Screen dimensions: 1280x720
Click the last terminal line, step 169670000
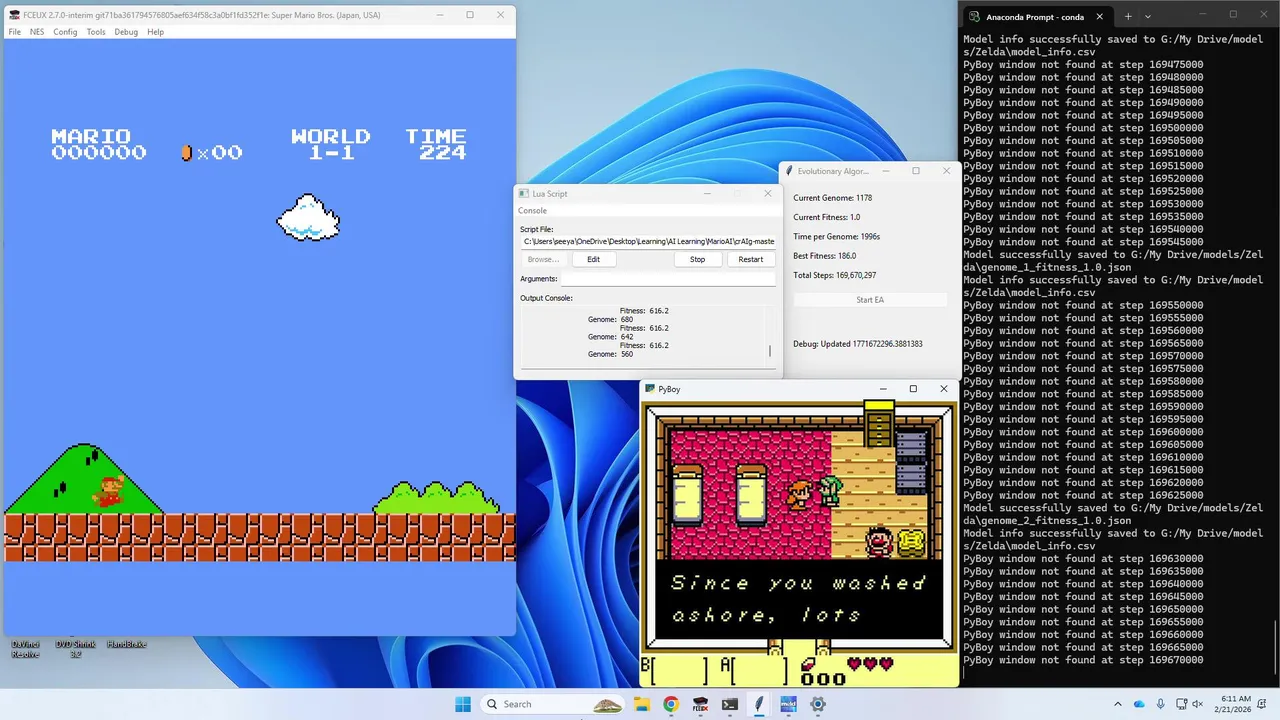click(x=1083, y=660)
